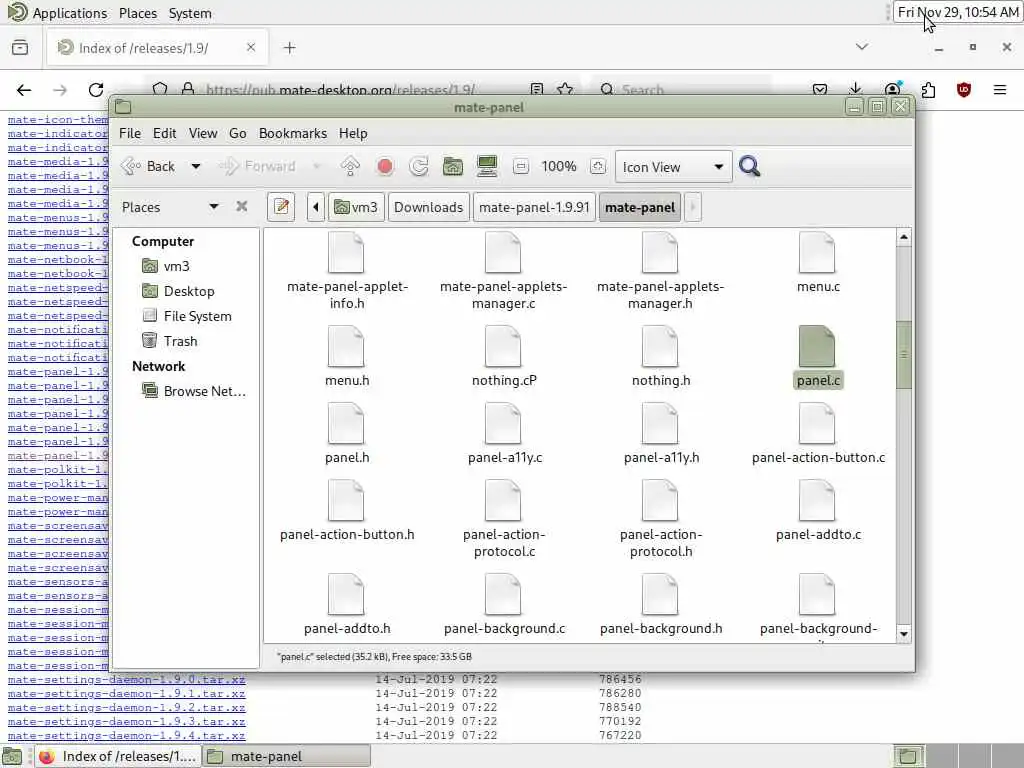Select the mate-panel-applet-info.h file icon

pos(346,253)
